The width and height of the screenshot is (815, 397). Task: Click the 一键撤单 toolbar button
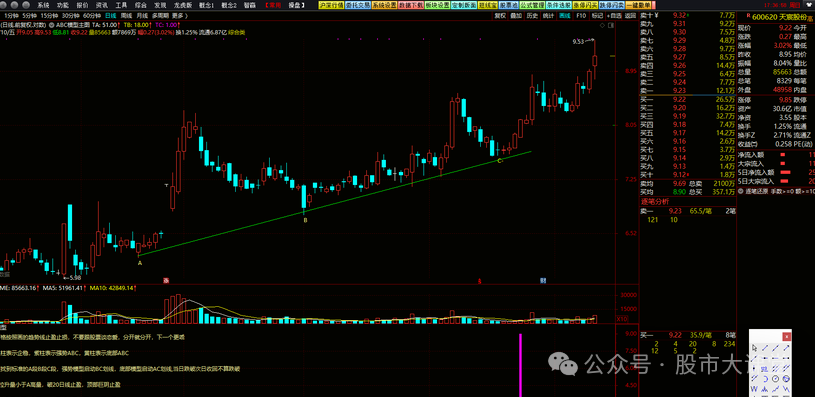[638, 5]
